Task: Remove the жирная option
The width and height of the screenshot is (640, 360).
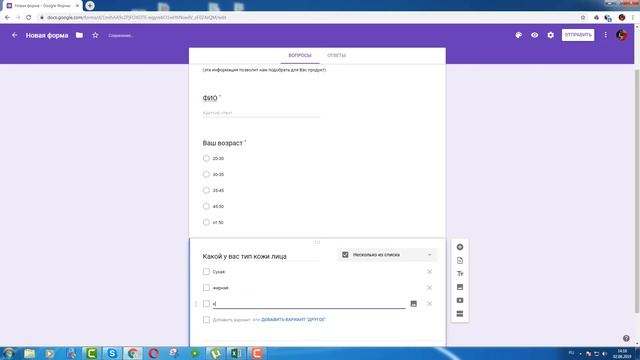Action: [429, 288]
